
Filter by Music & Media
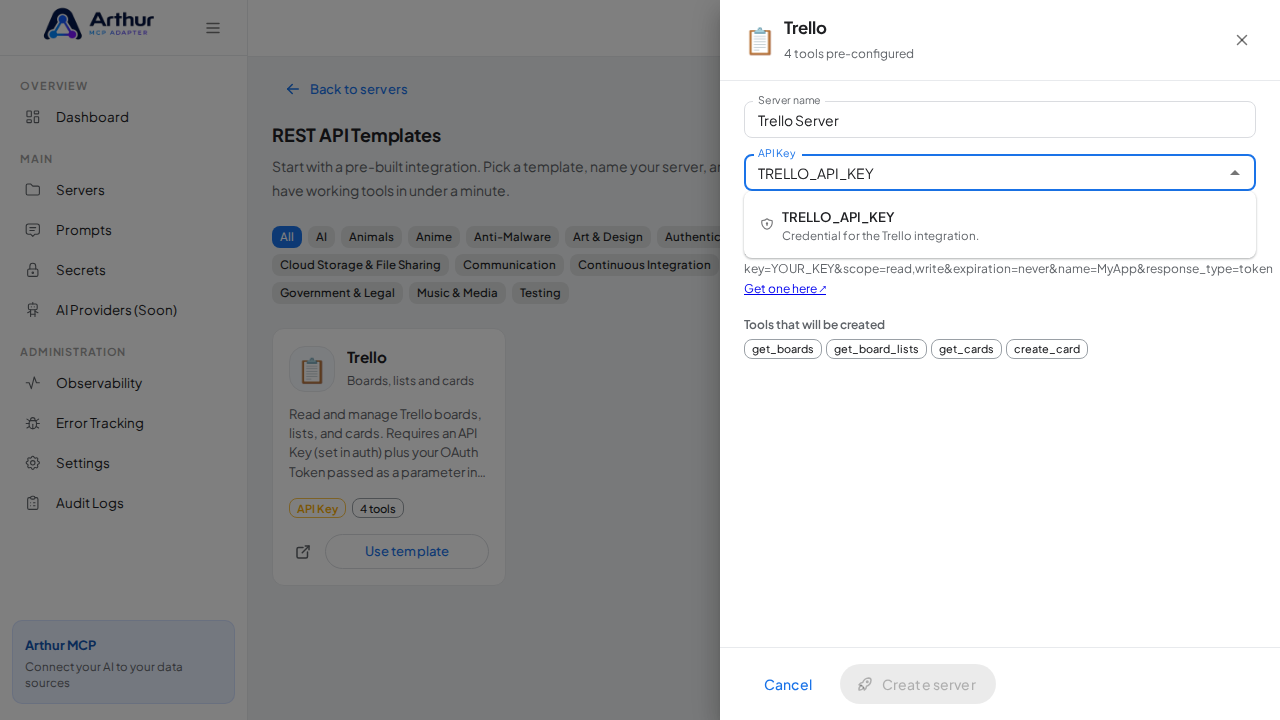click(457, 293)
